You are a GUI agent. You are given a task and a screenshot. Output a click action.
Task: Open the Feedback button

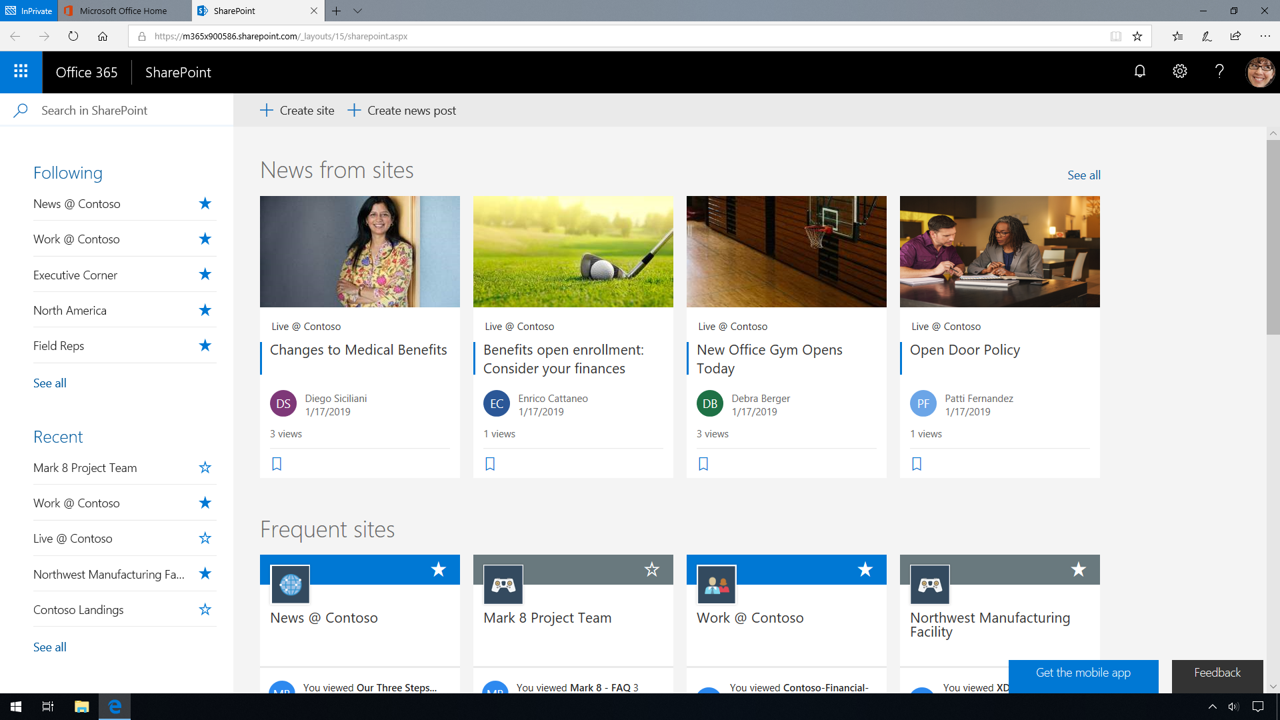1217,674
